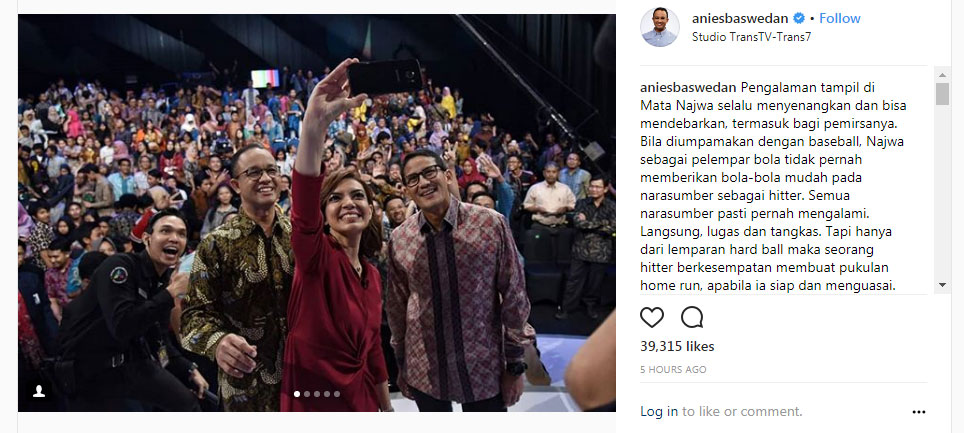Click the 5 HOURS AGO timestamp
Viewport: 964px width, 433px height.
point(673,370)
